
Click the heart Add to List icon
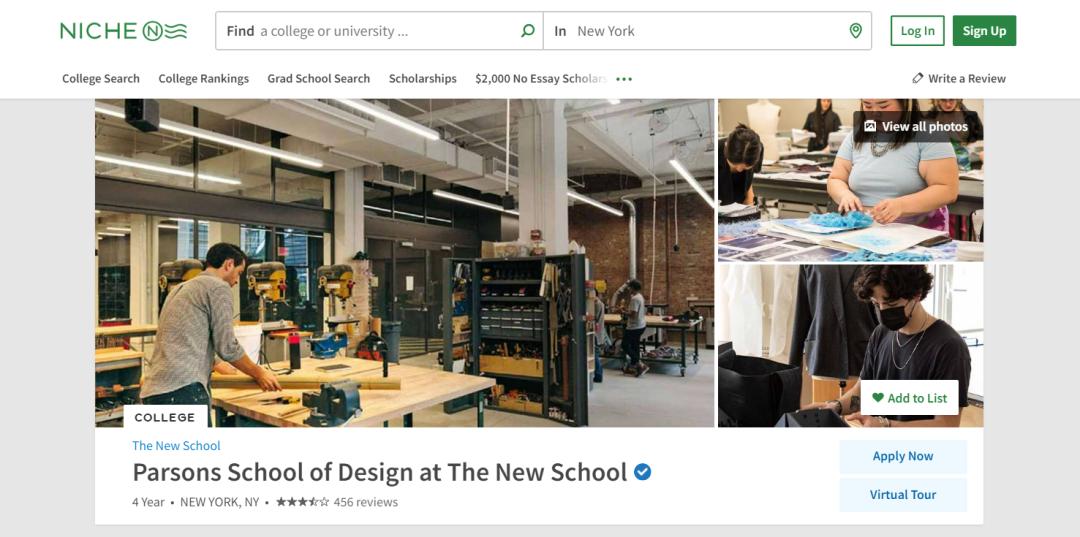(878, 398)
